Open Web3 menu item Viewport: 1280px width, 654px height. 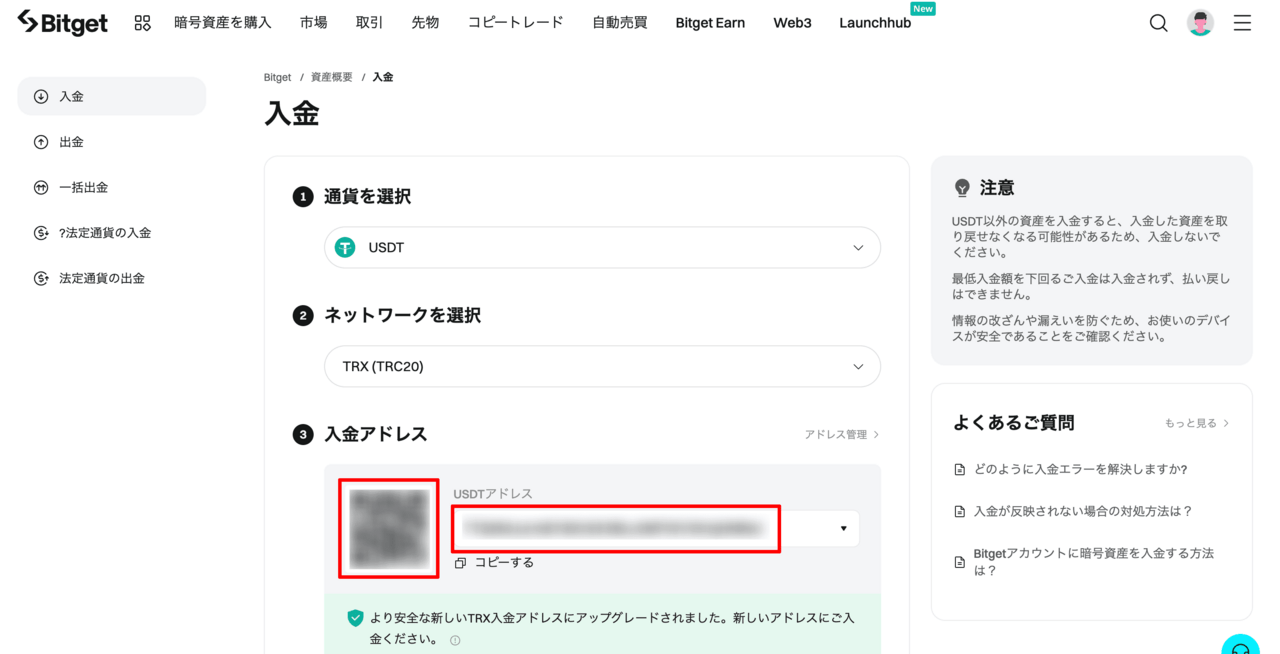coord(792,22)
